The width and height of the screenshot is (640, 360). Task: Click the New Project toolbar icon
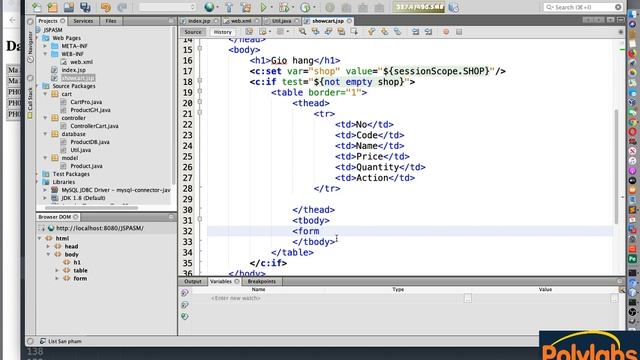(53, 7)
